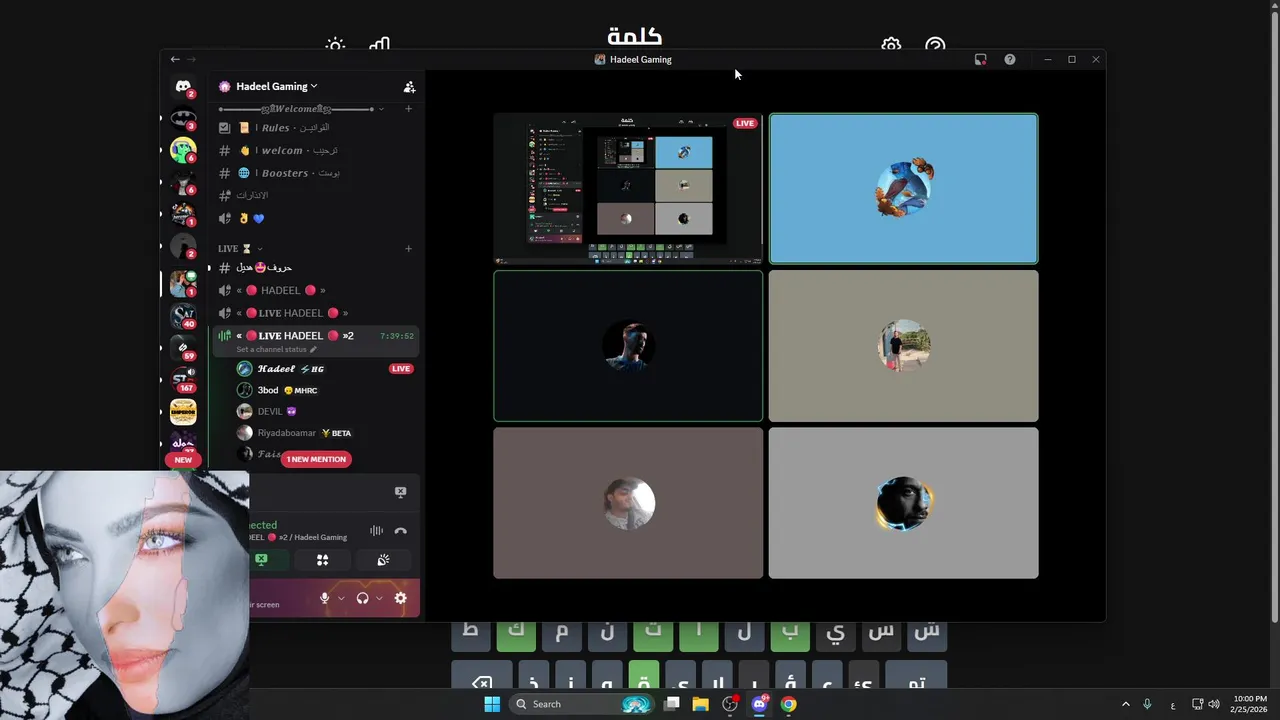Open the green cartoon avatar server
Viewport: 1280px width, 720px height.
183,150
